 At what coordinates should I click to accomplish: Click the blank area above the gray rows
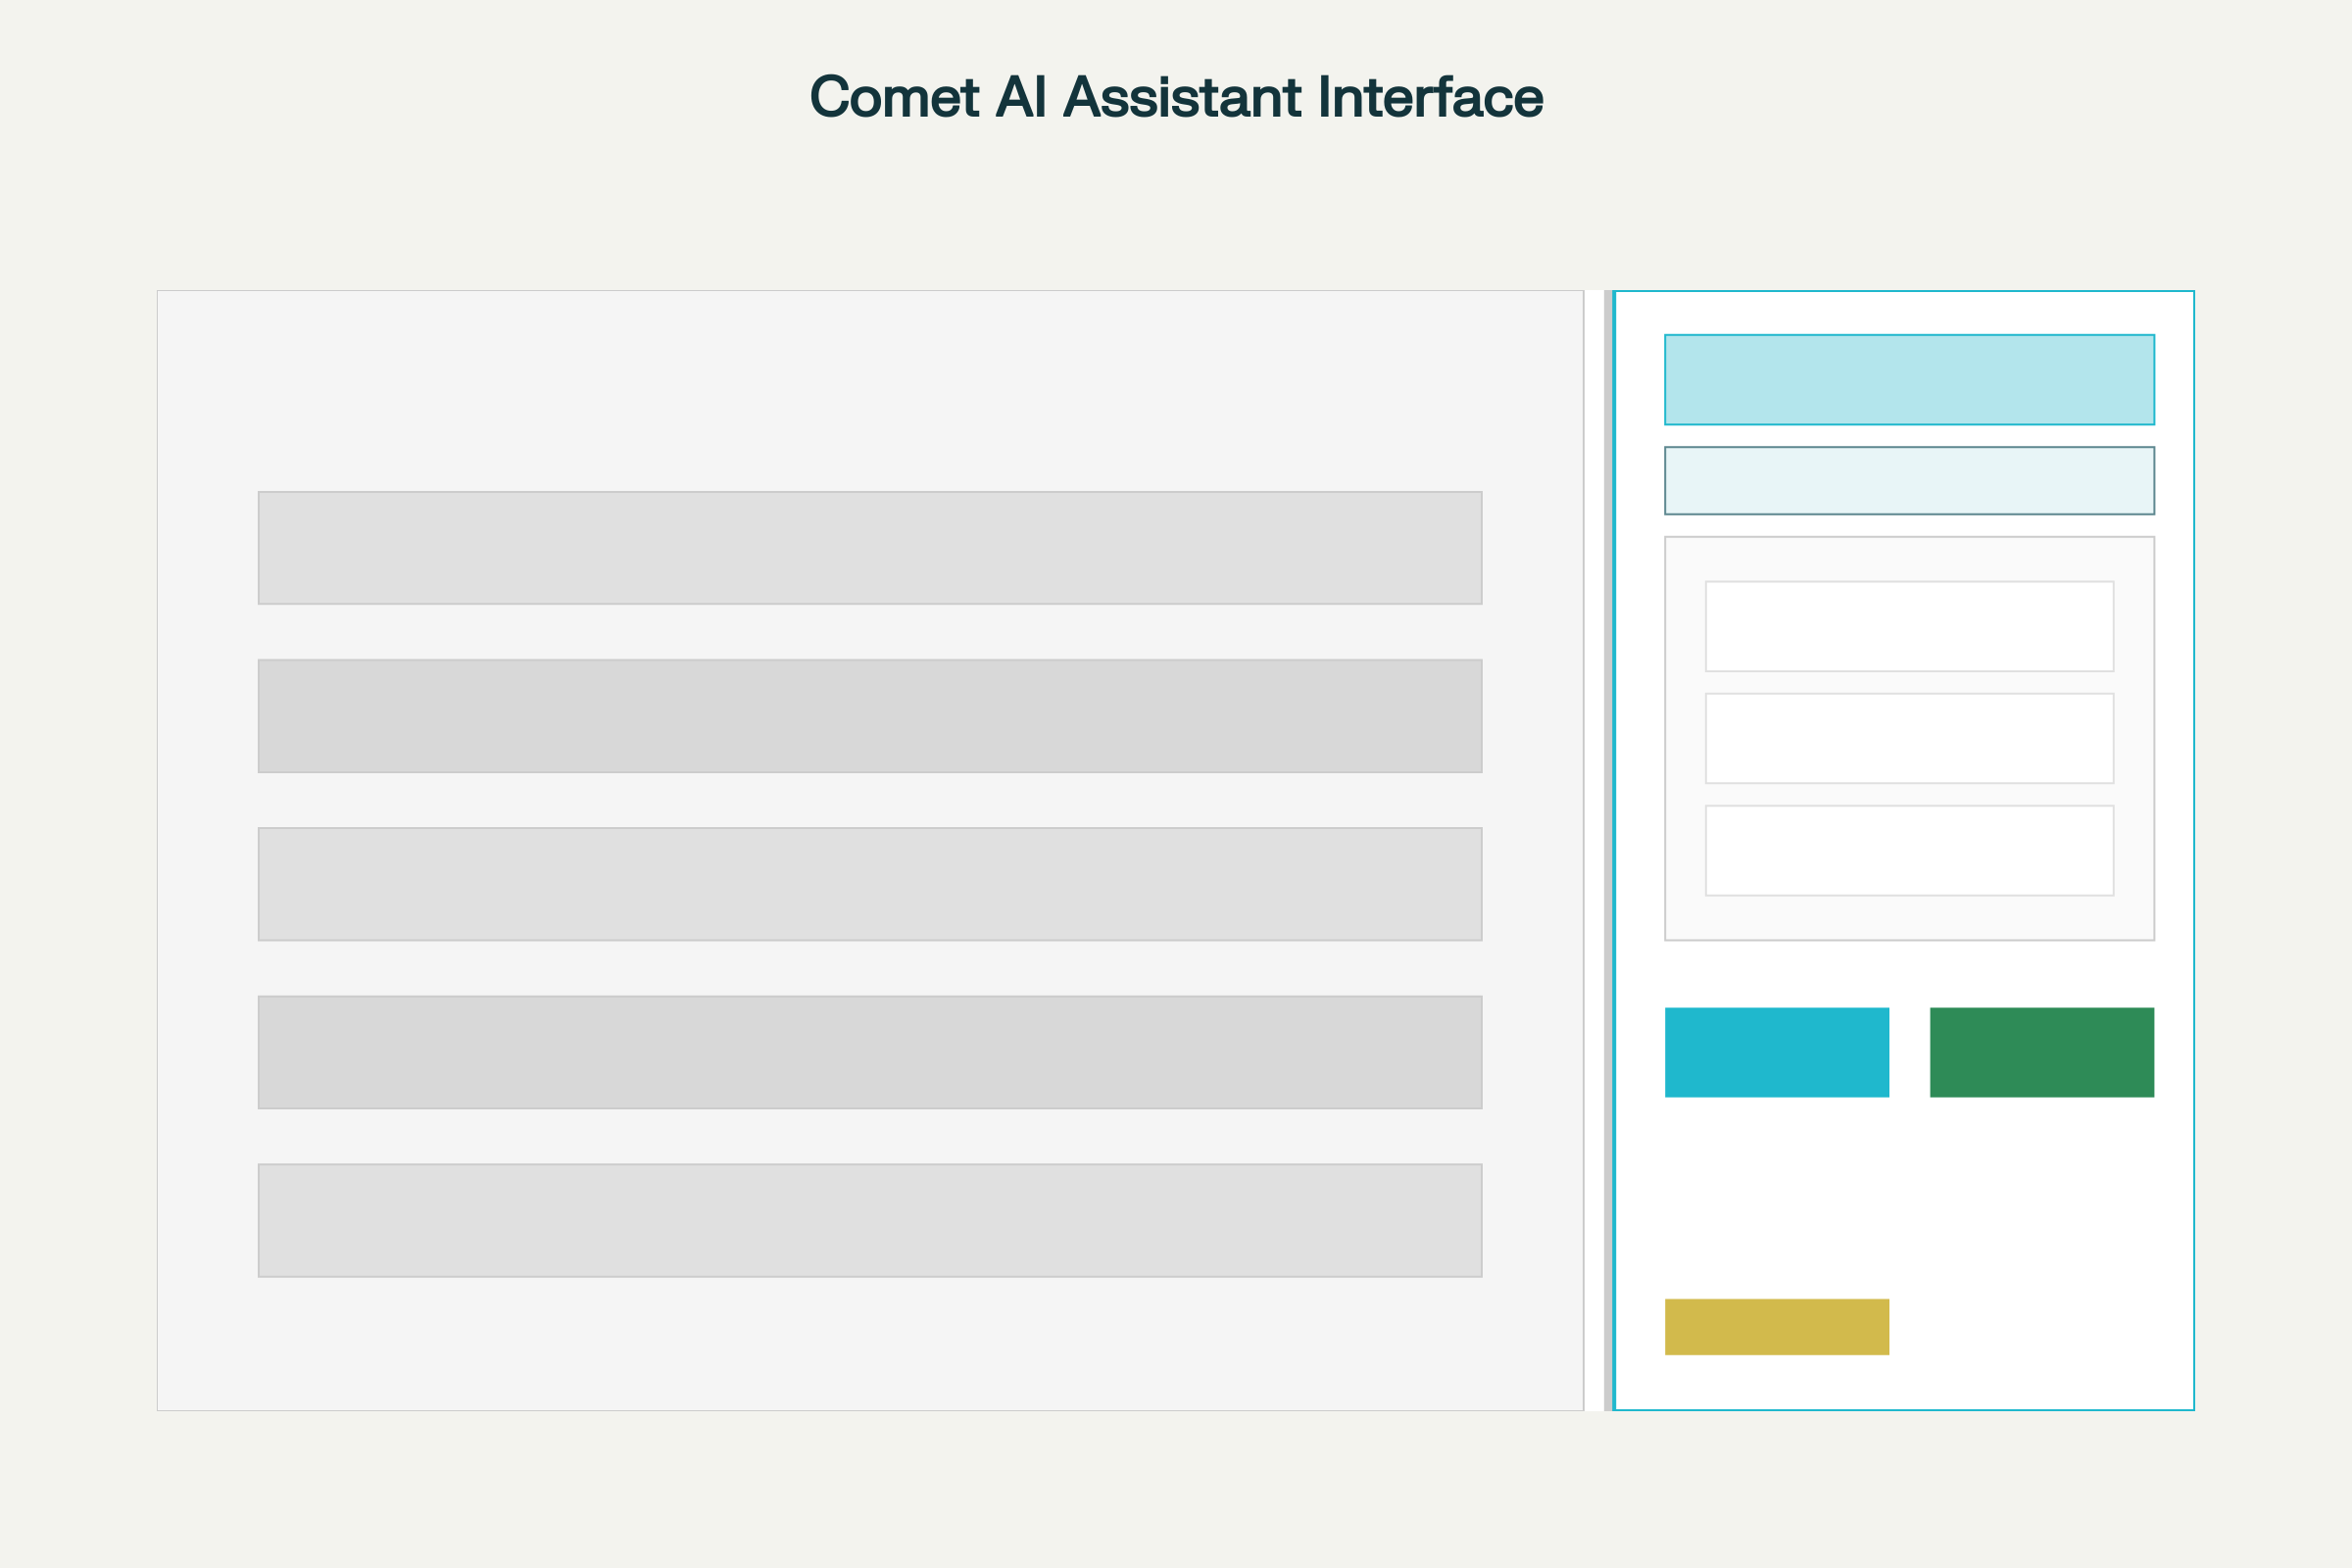tap(870, 390)
